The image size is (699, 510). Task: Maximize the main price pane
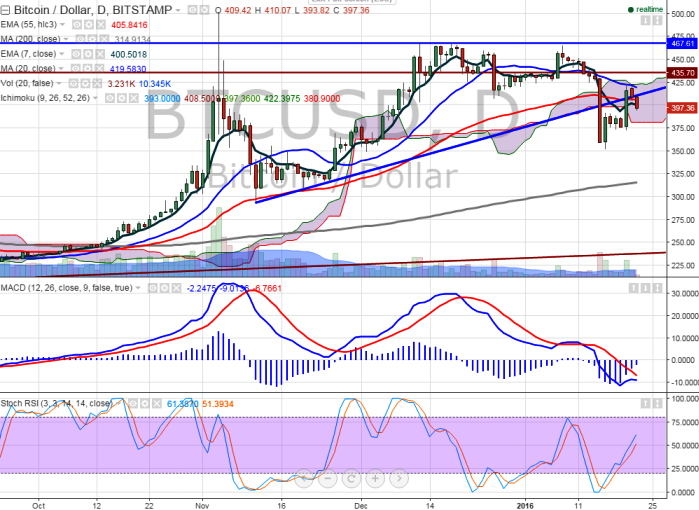coord(657,21)
